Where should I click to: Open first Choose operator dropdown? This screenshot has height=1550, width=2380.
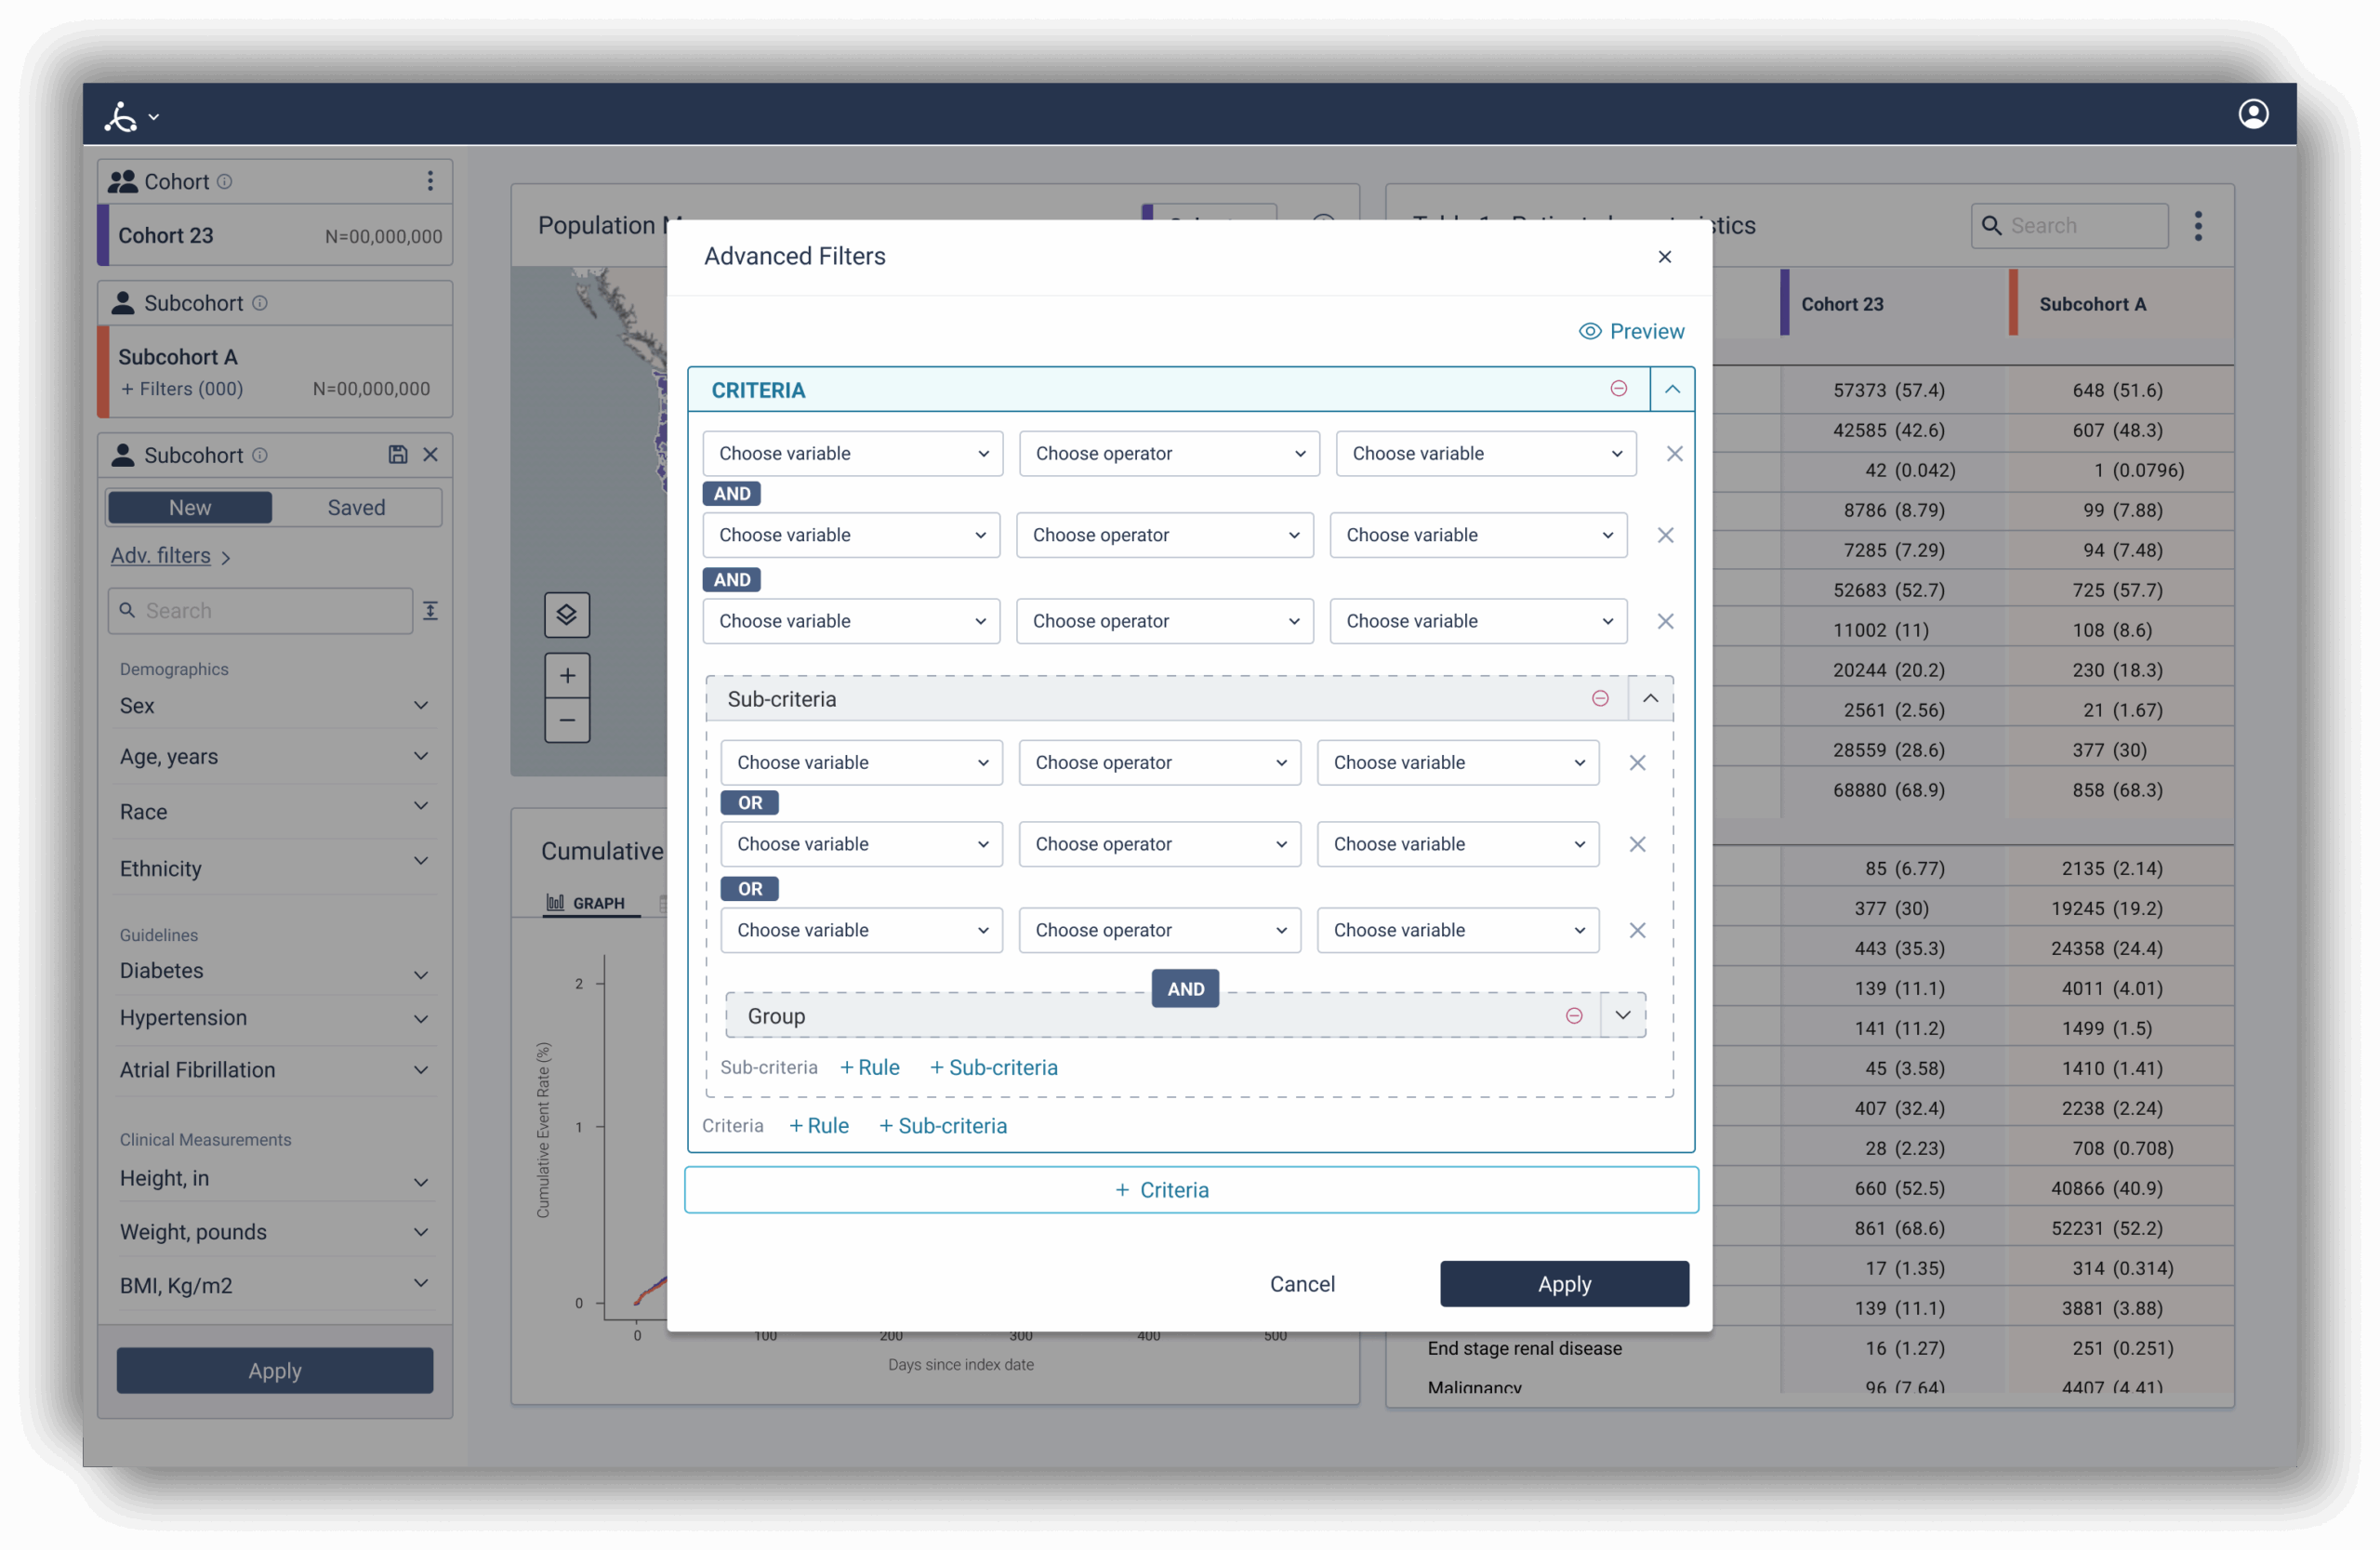click(x=1168, y=454)
